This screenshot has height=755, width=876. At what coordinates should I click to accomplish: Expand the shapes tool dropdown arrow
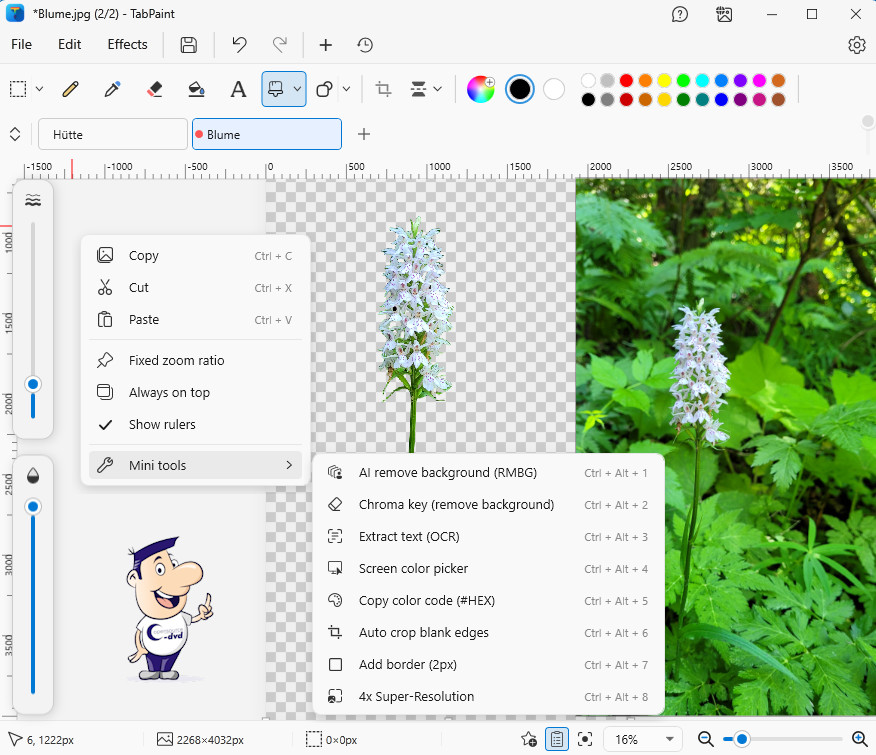coord(346,89)
